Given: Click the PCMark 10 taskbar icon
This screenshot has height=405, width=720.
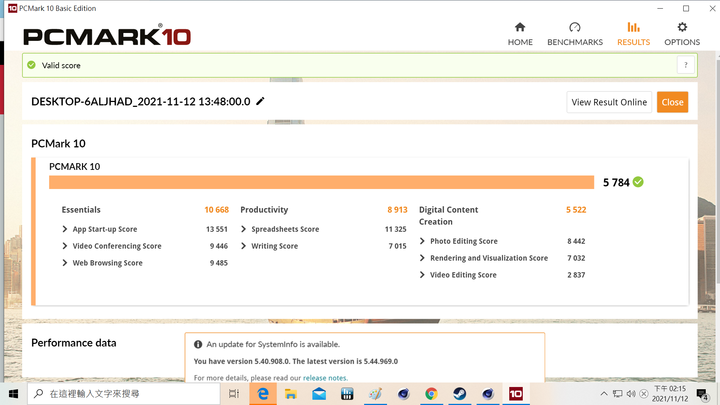Looking at the screenshot, I should coord(516,394).
